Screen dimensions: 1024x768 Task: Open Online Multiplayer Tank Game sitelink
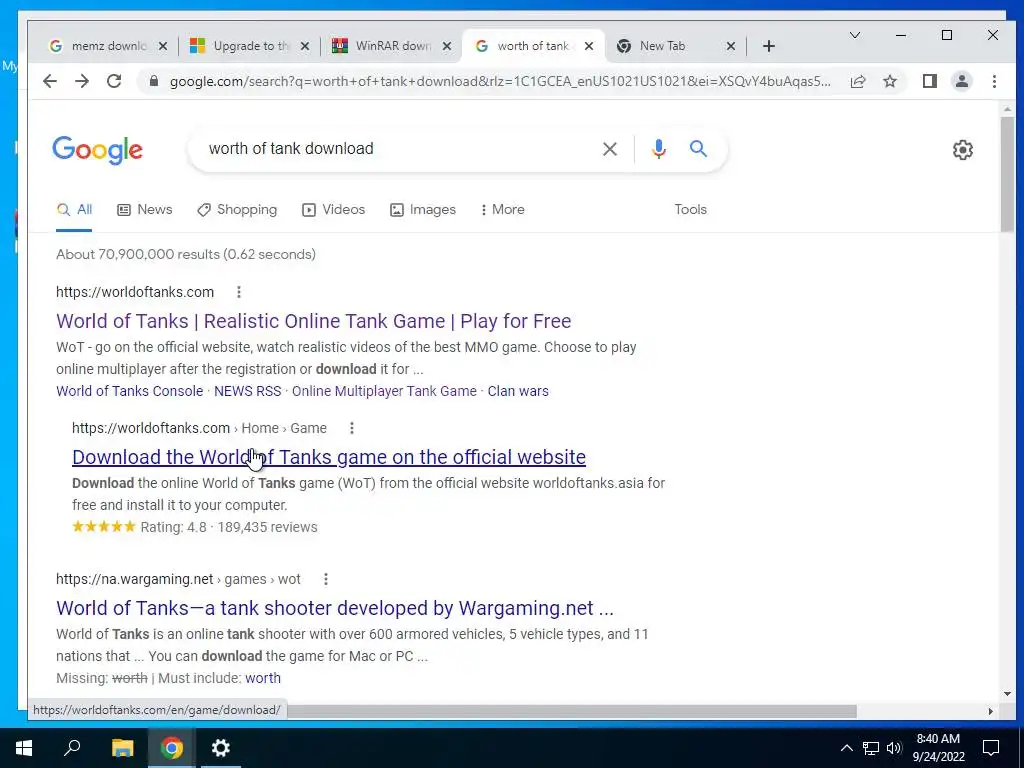[384, 391]
